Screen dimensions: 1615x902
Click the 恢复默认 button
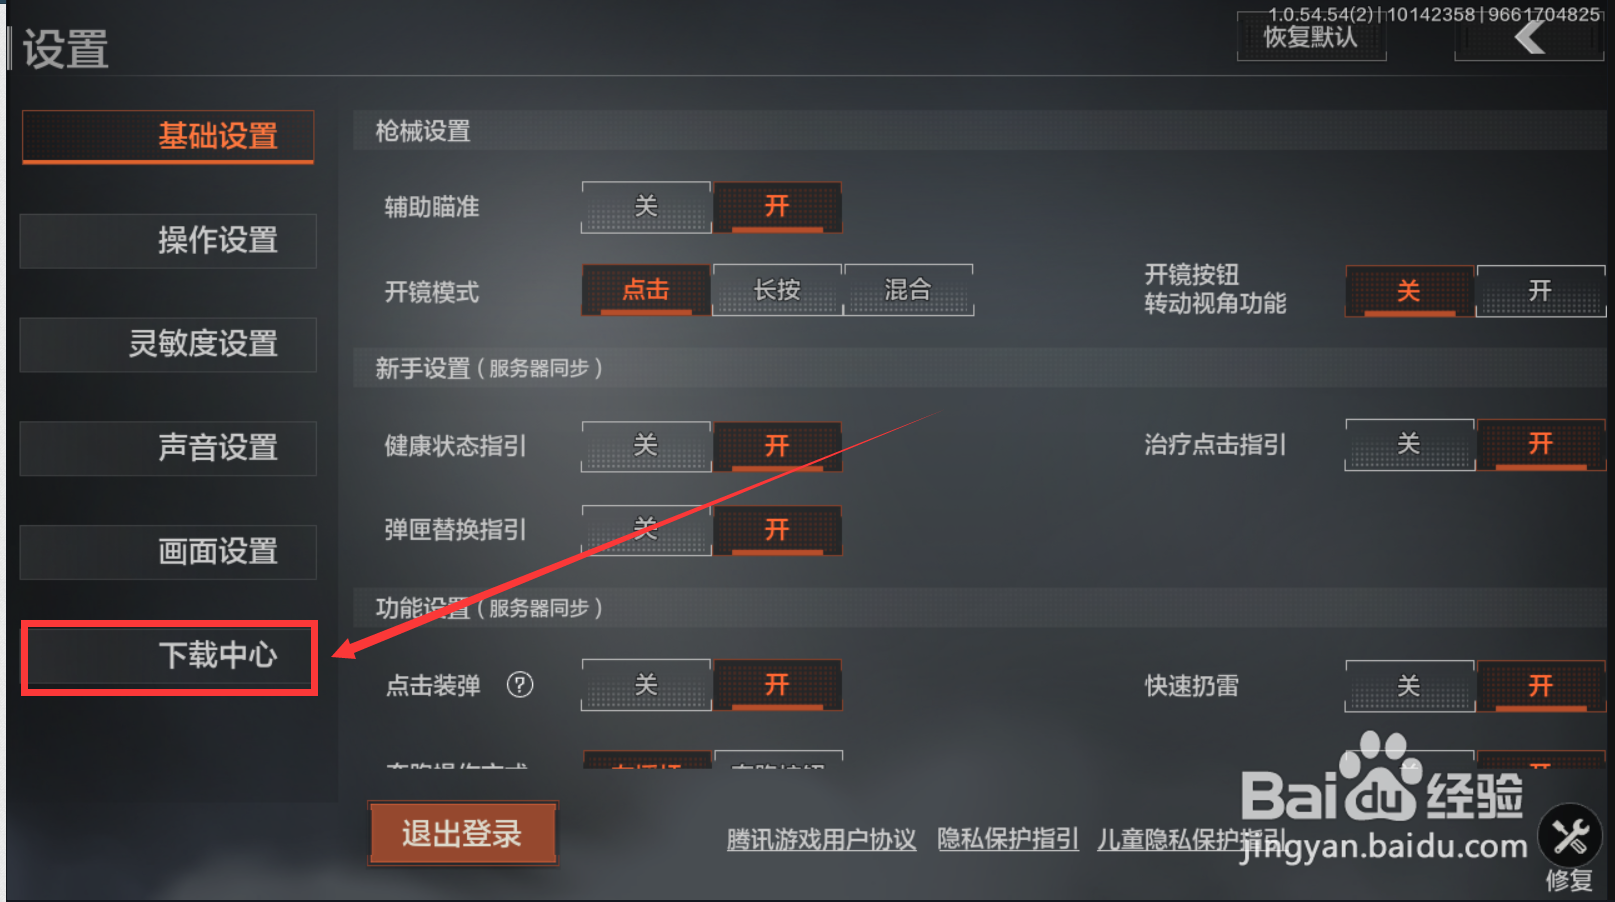(1311, 37)
